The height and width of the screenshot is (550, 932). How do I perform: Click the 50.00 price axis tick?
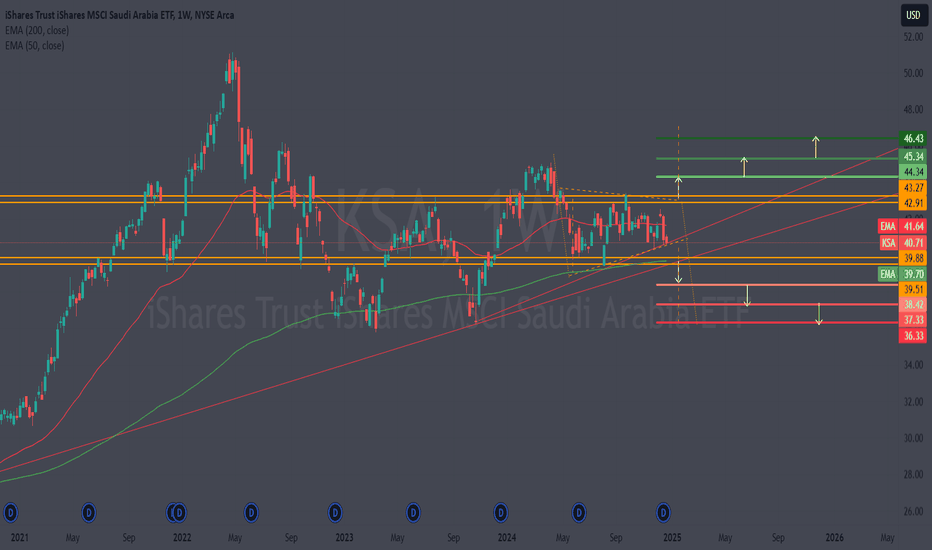(x=913, y=73)
